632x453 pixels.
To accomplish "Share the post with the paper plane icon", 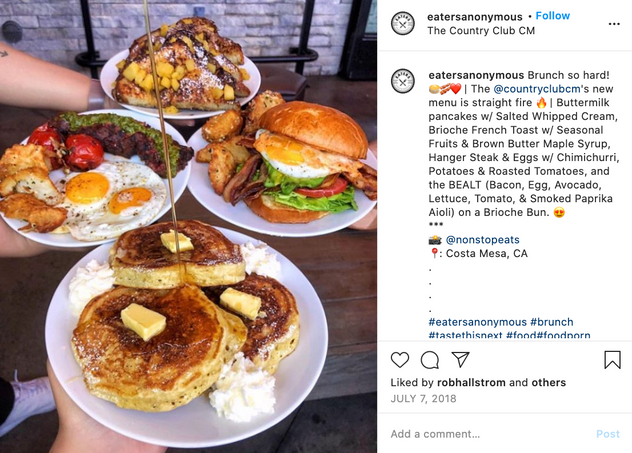I will point(460,359).
